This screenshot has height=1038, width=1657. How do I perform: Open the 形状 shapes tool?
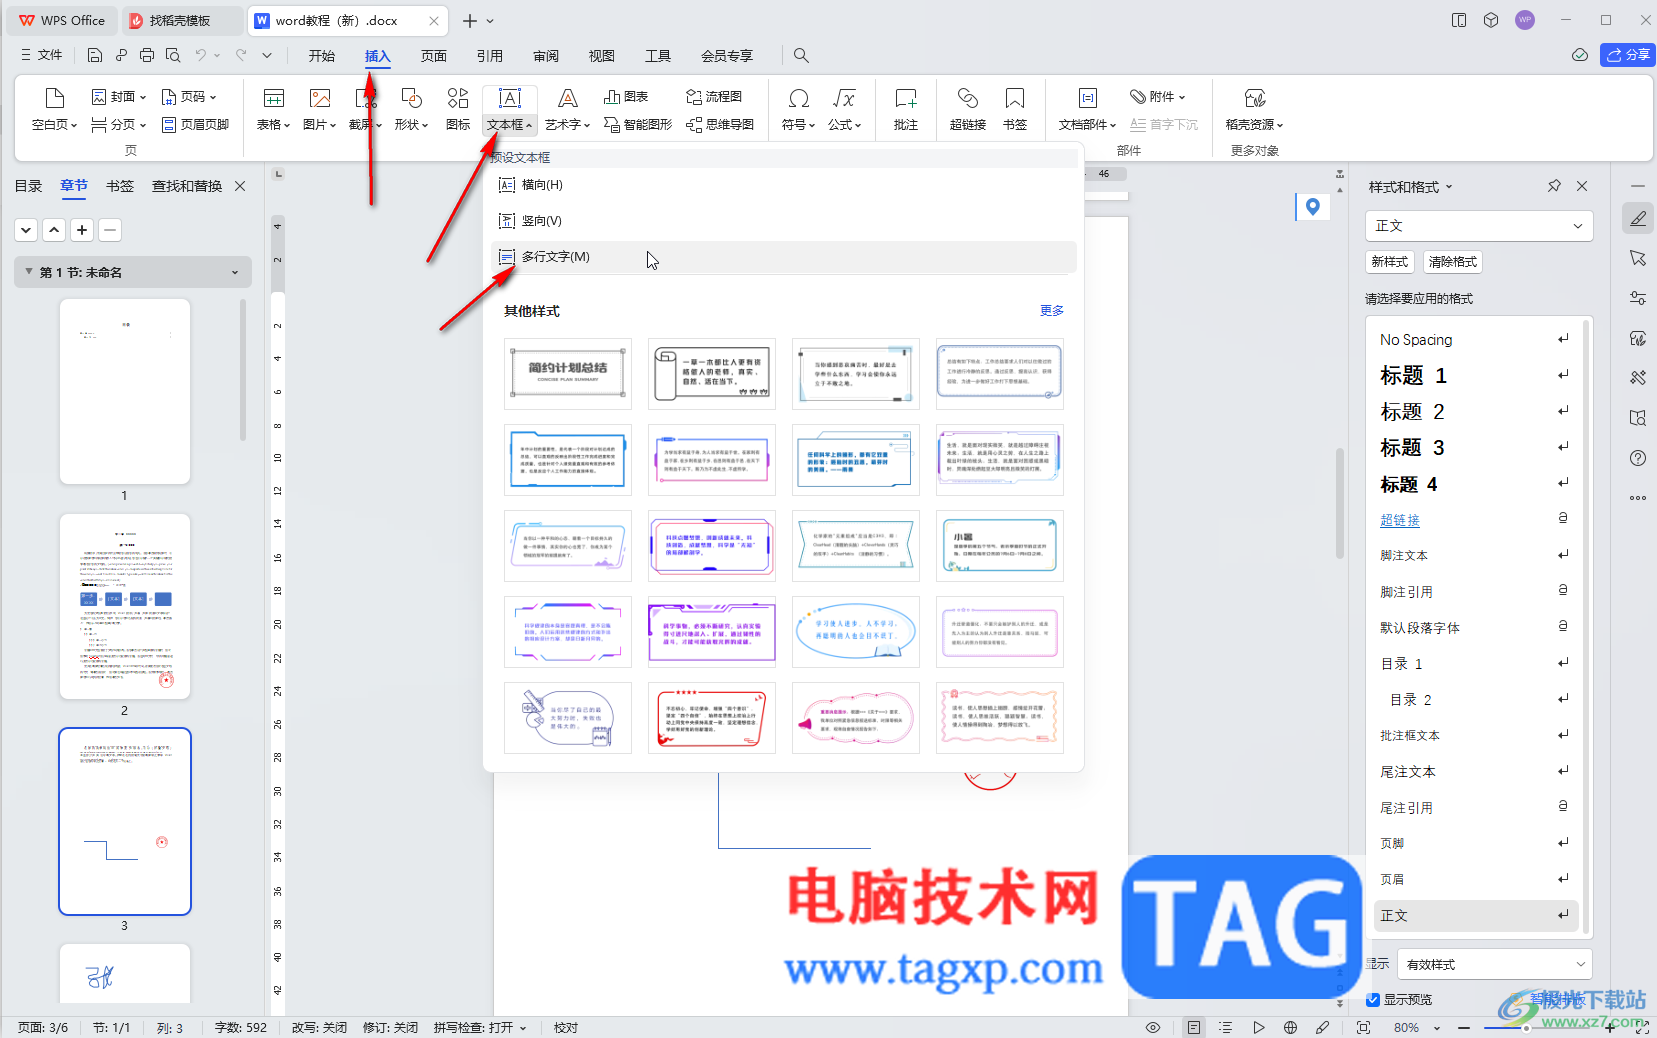(411, 109)
